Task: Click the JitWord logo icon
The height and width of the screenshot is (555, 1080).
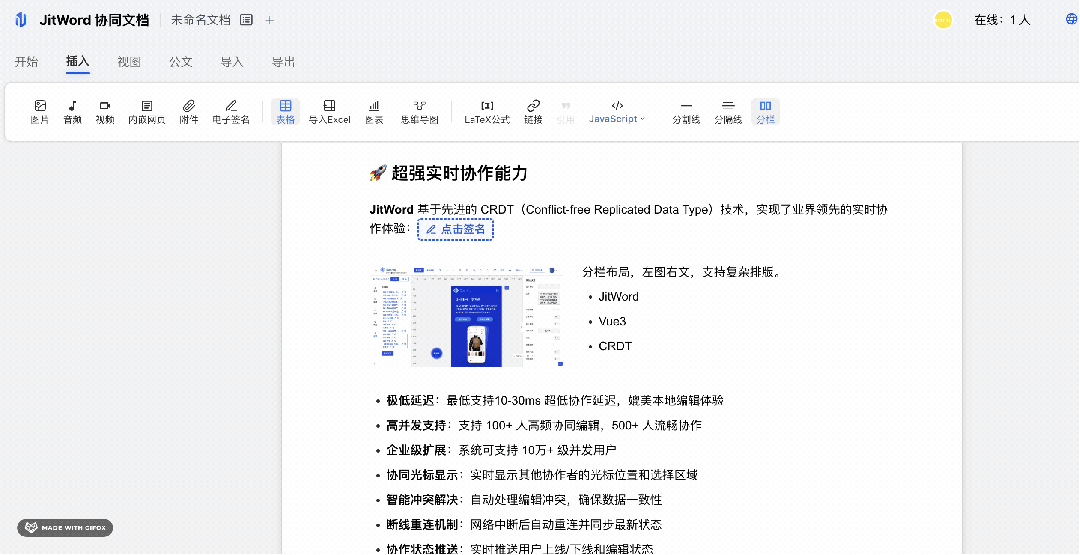Action: [x=21, y=20]
